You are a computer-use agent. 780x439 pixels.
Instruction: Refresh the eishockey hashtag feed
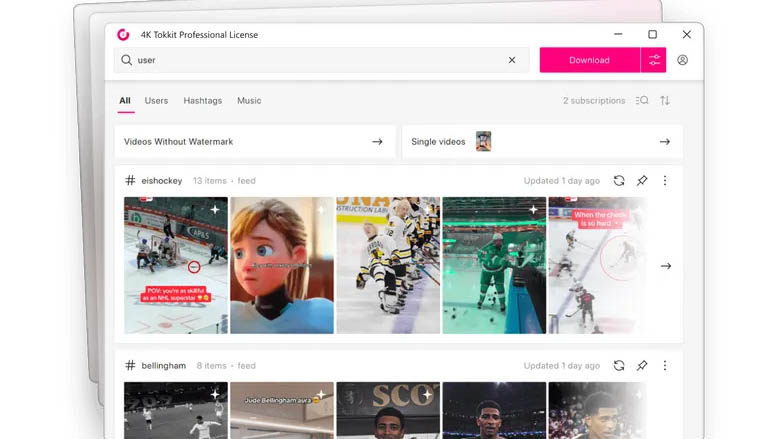(619, 181)
